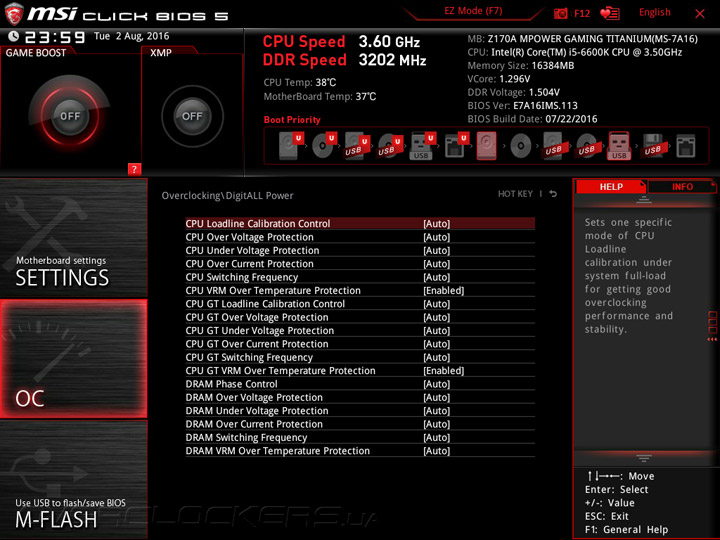Select the UEFI USB CD/DVD boot icon
The height and width of the screenshot is (540, 720).
coord(390,146)
